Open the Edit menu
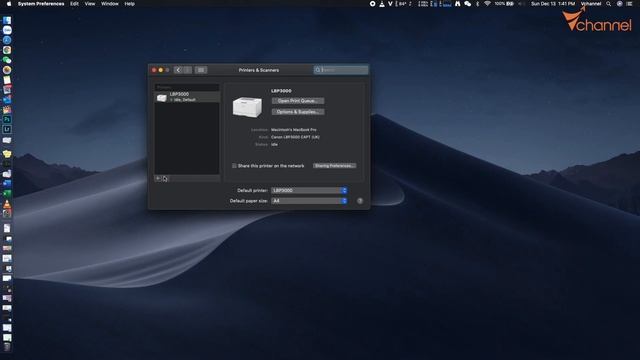The image size is (640, 360). tap(74, 4)
